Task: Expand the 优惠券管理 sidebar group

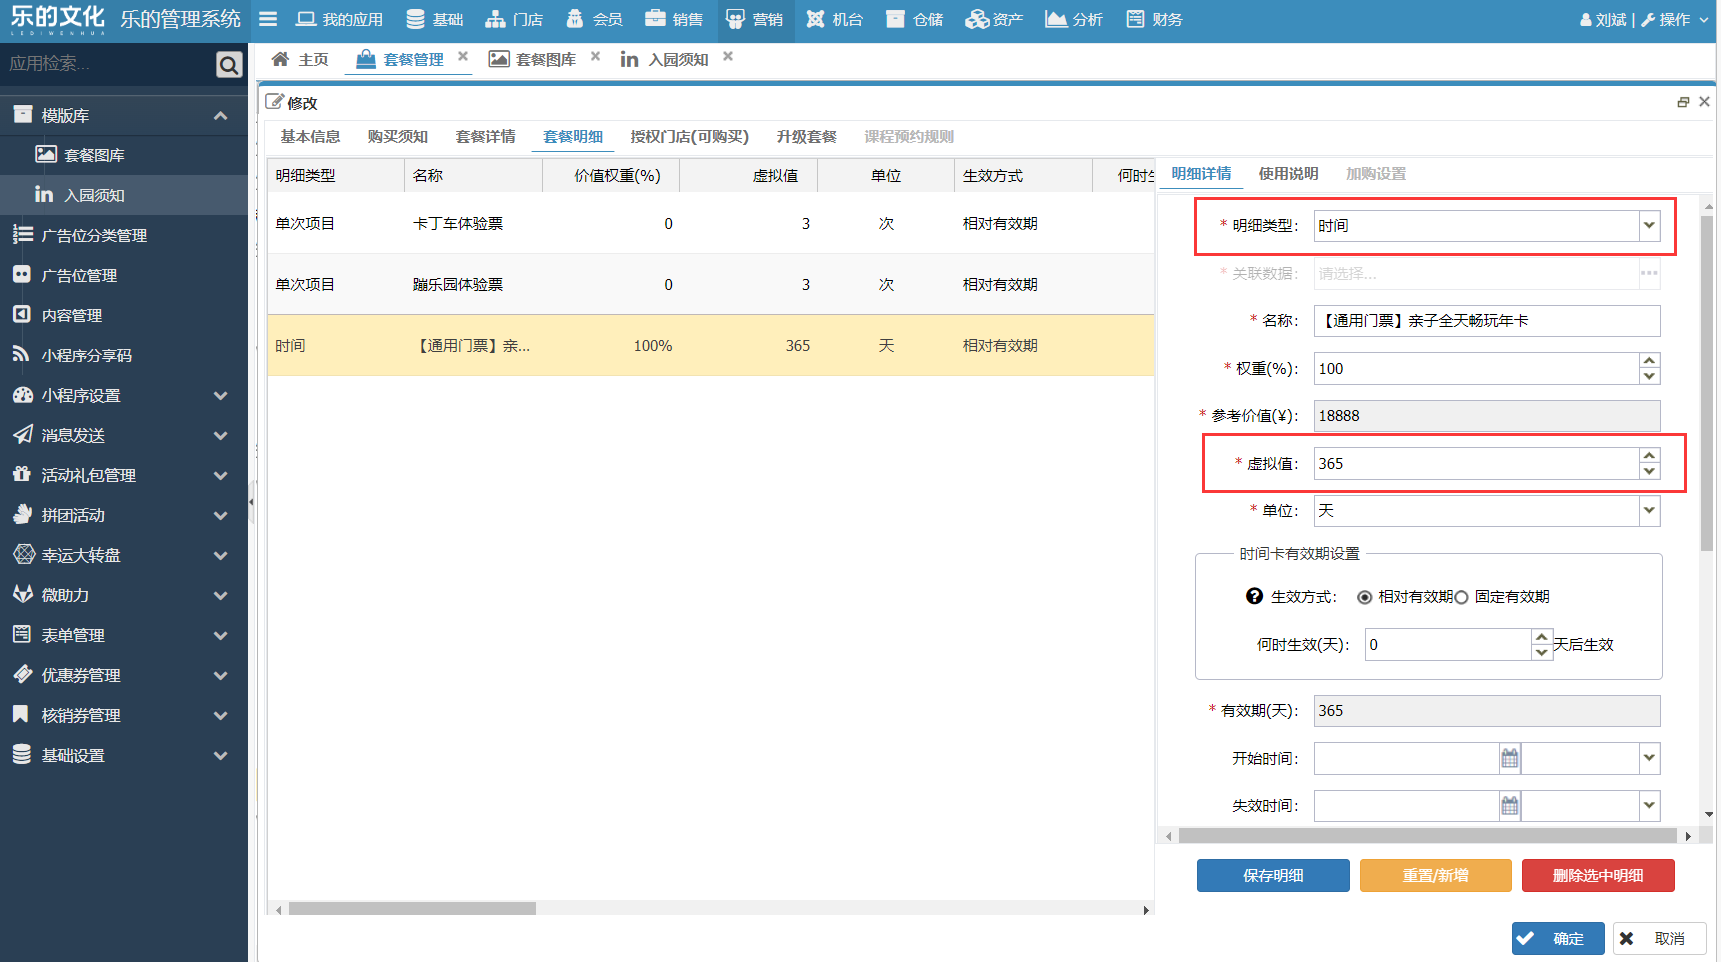Action: pyautogui.click(x=124, y=675)
